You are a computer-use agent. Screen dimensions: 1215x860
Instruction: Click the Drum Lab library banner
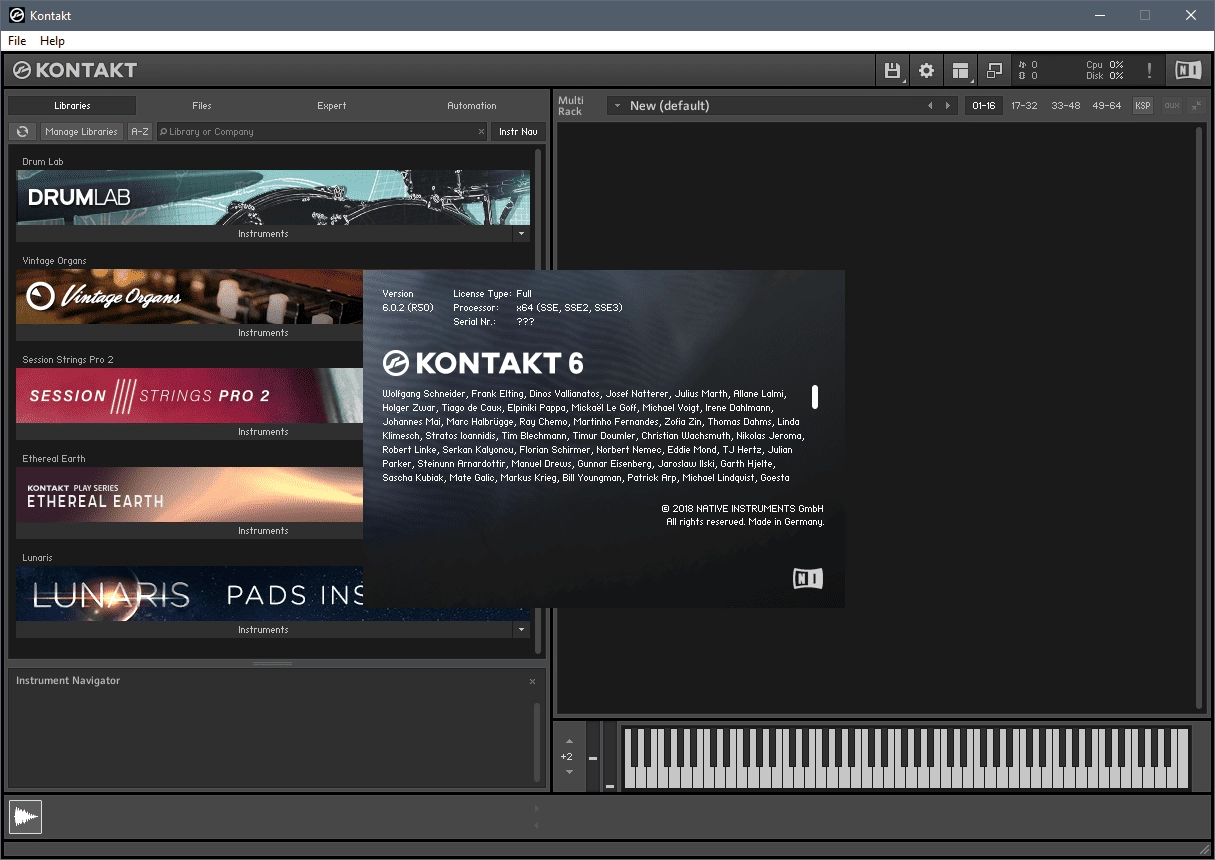[x=273, y=197]
